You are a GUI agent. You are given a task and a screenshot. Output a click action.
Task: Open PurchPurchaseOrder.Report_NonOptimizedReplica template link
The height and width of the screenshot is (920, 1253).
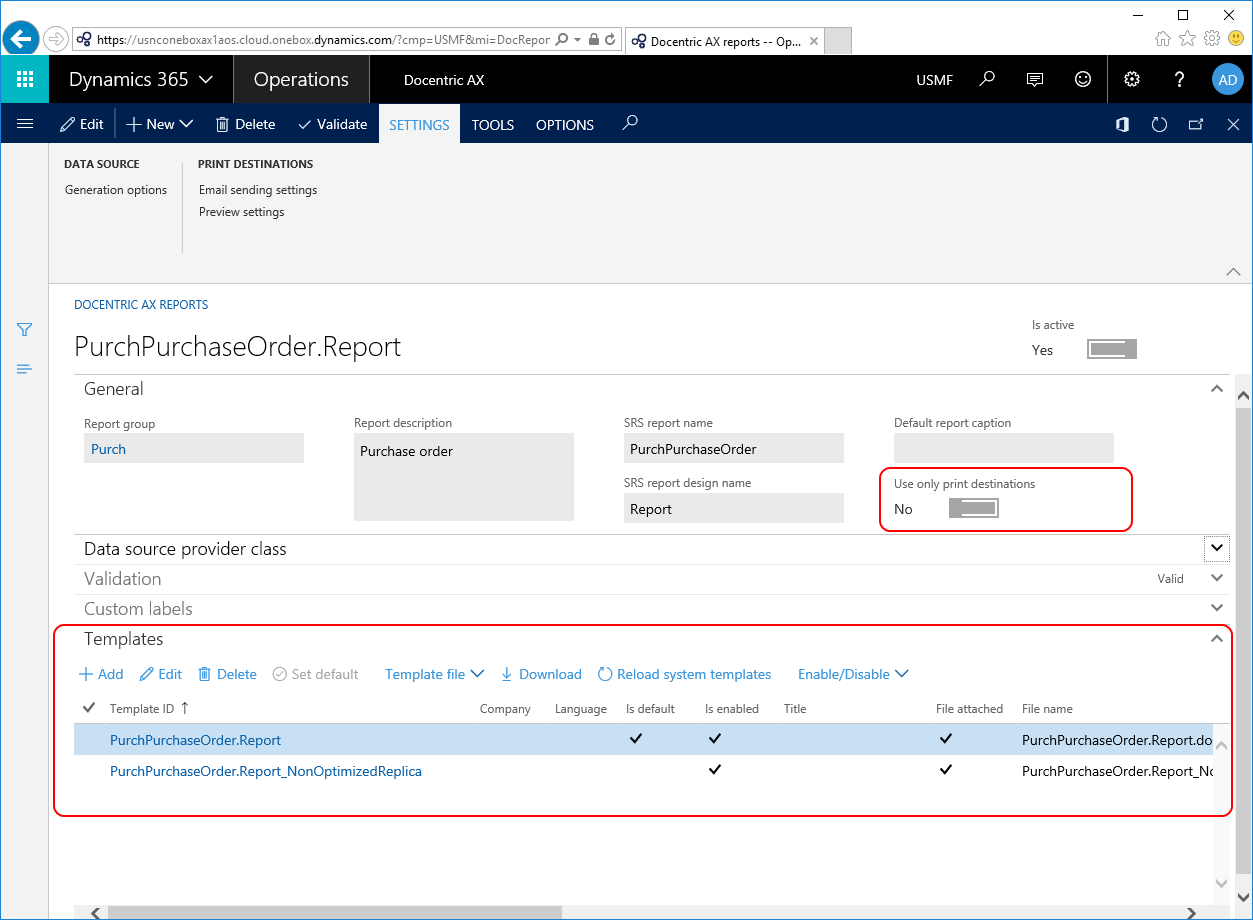tap(266, 771)
